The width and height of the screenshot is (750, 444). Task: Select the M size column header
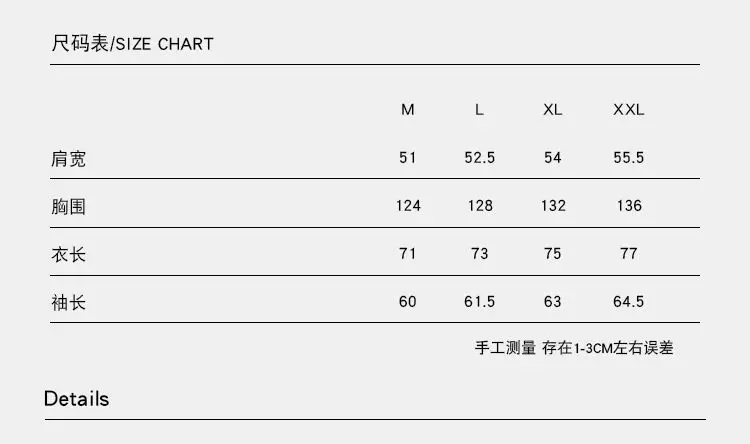[408, 110]
